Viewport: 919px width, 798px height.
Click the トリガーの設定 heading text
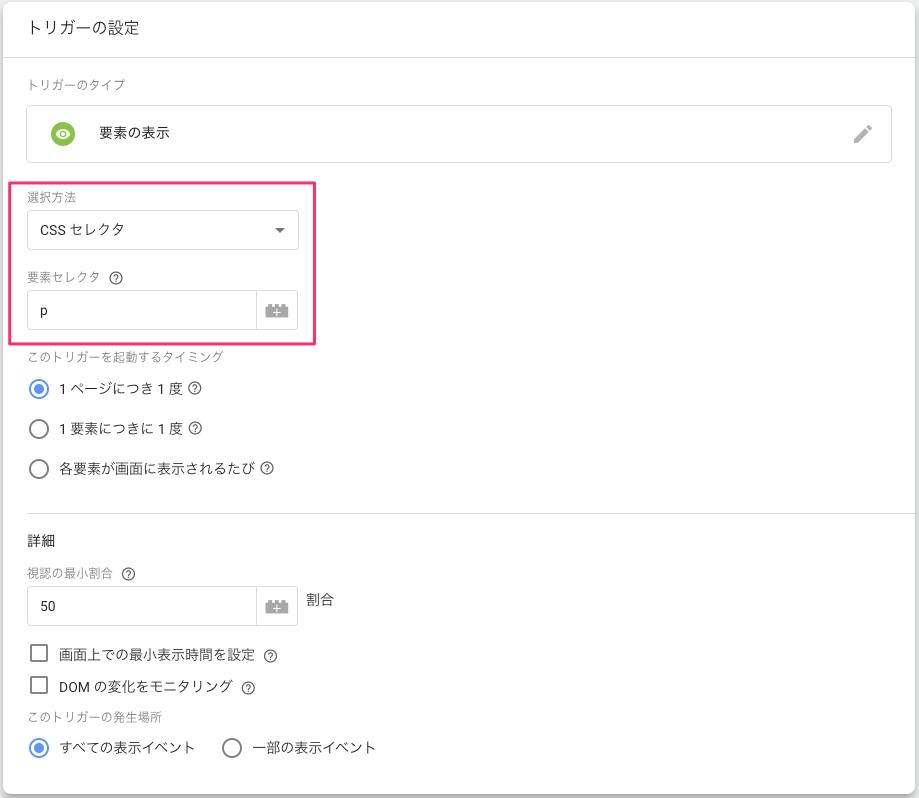pos(84,28)
